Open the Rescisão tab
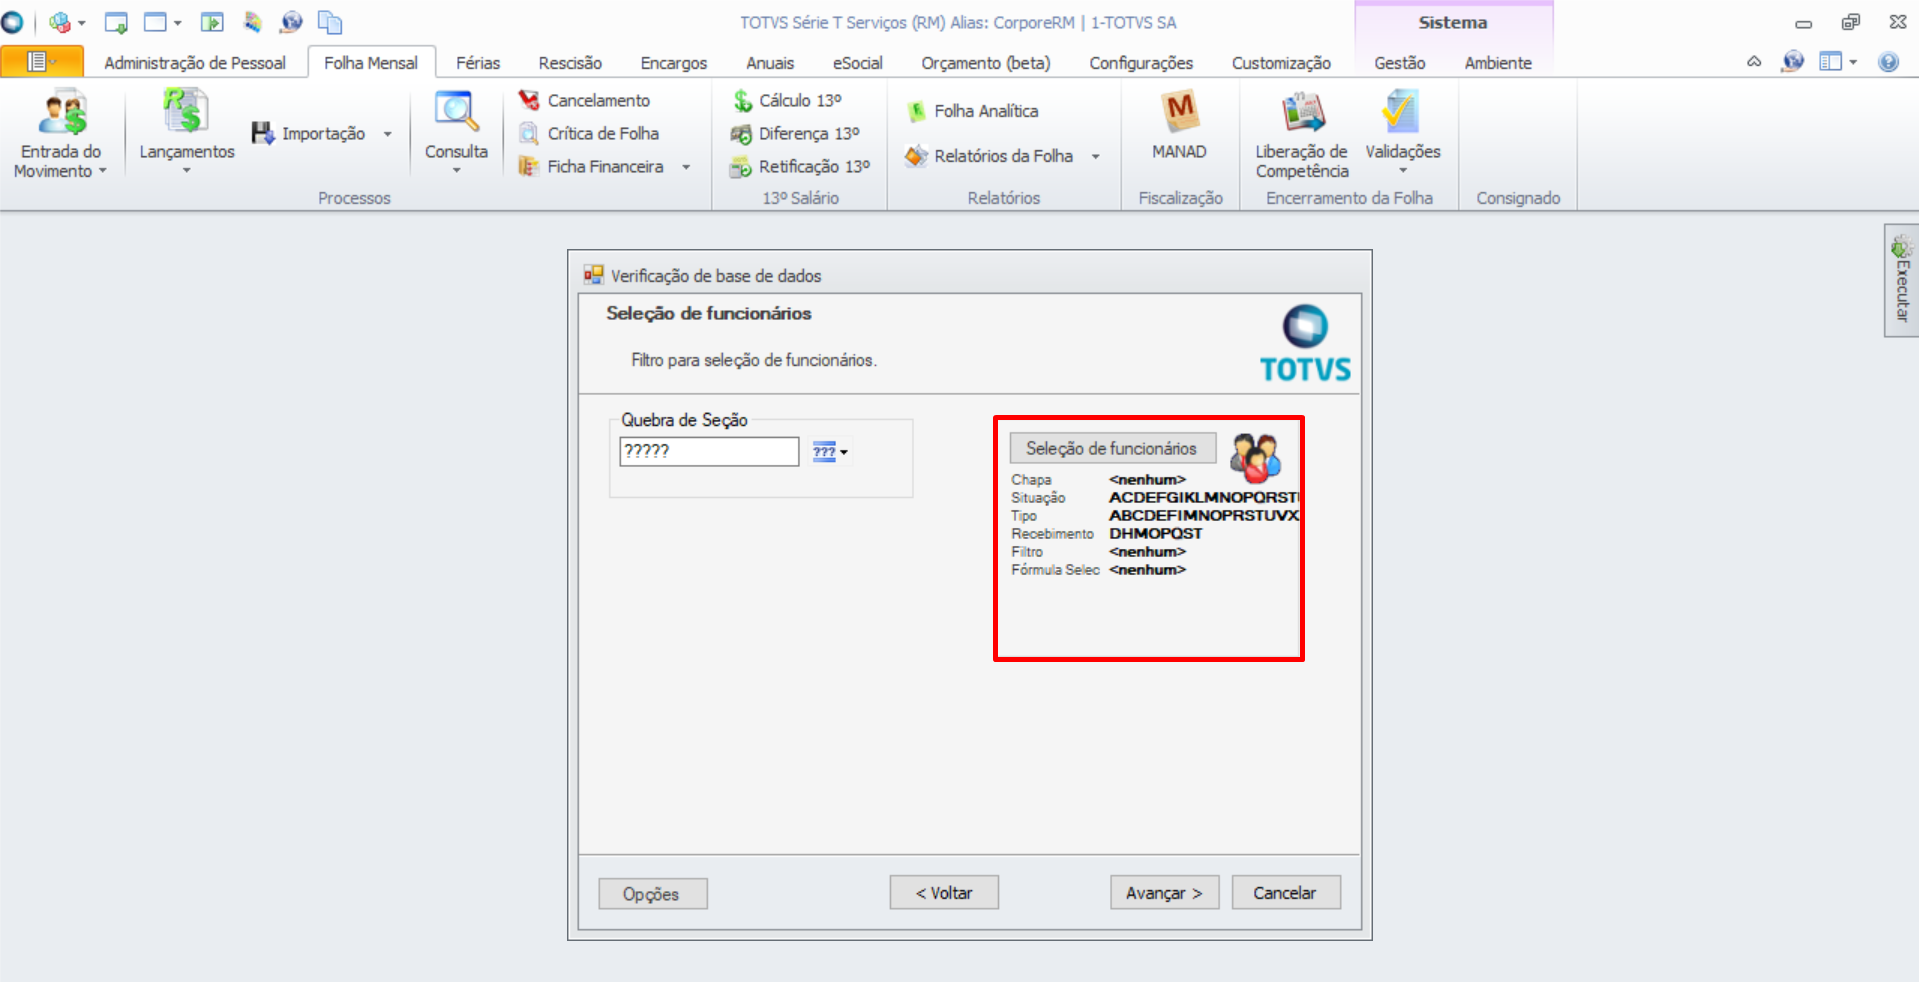 (x=570, y=63)
